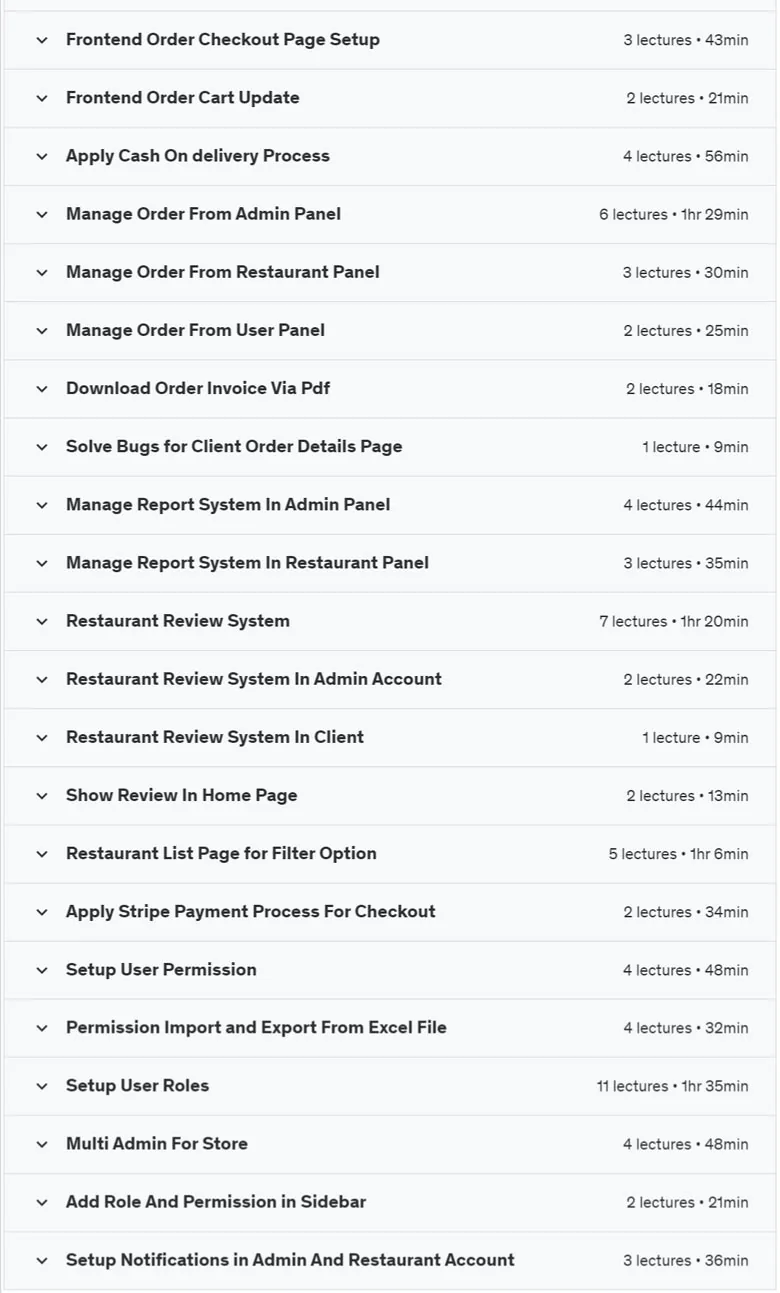Select the Setup User Permission title

(161, 970)
